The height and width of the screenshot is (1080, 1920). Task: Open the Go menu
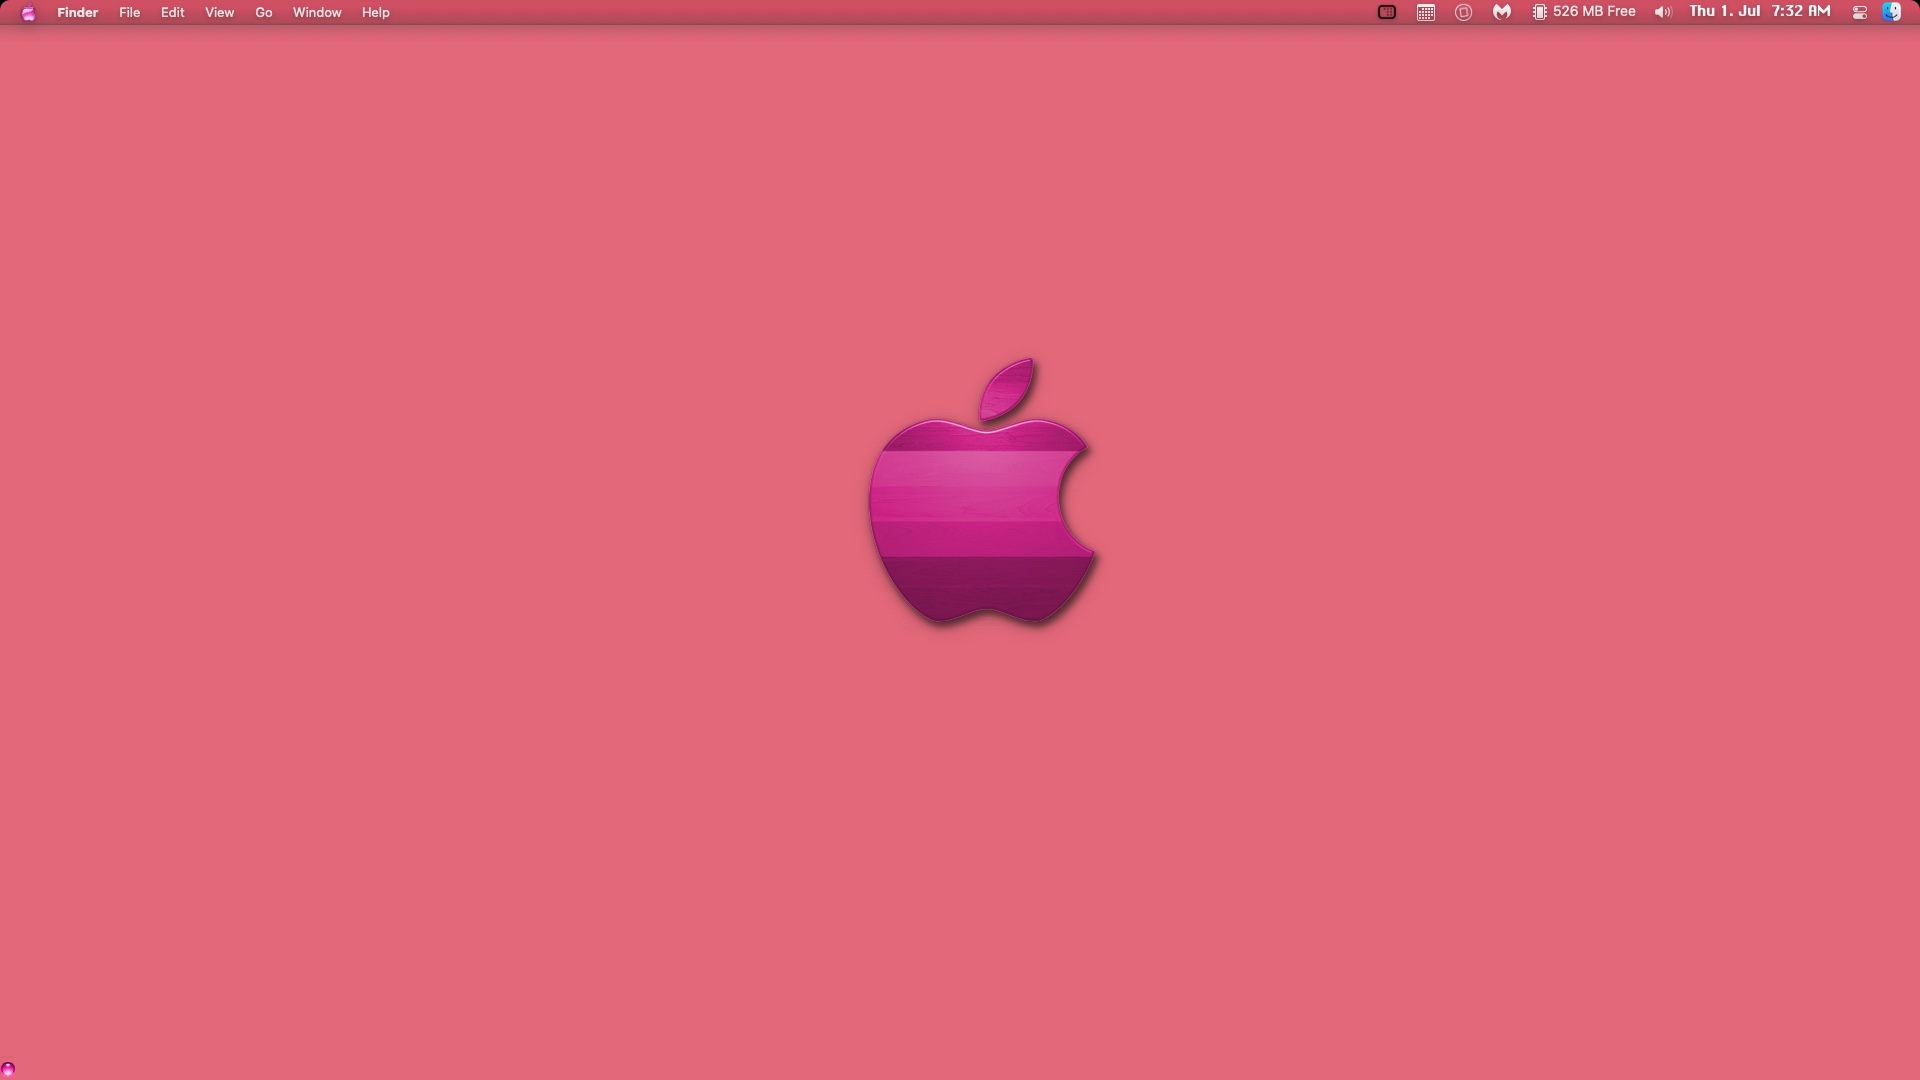pyautogui.click(x=264, y=13)
